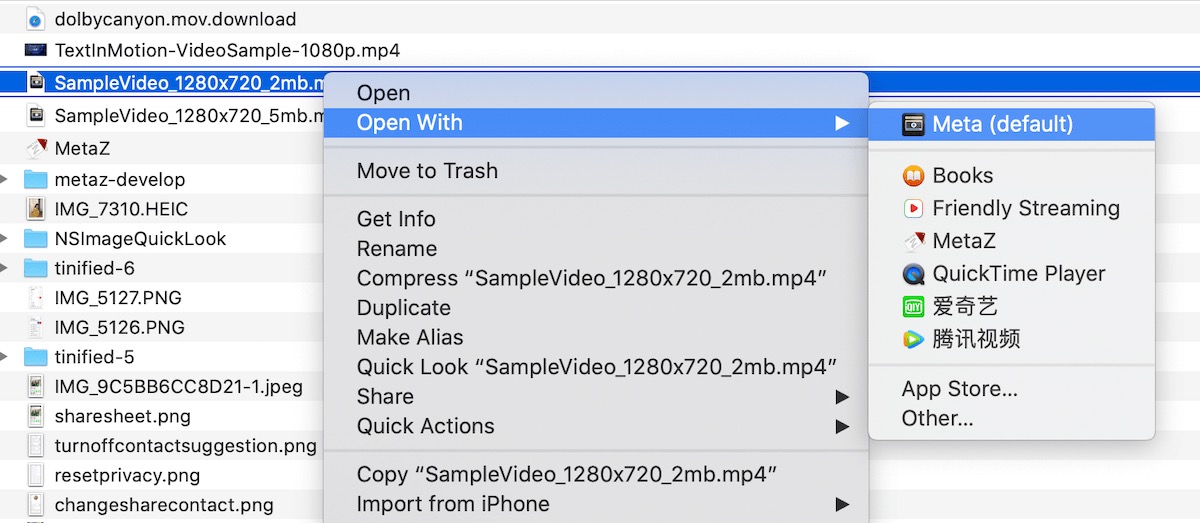The height and width of the screenshot is (523, 1200).
Task: Click the IMG_7310.HEIC file thumbnail icon
Action: click(x=36, y=209)
